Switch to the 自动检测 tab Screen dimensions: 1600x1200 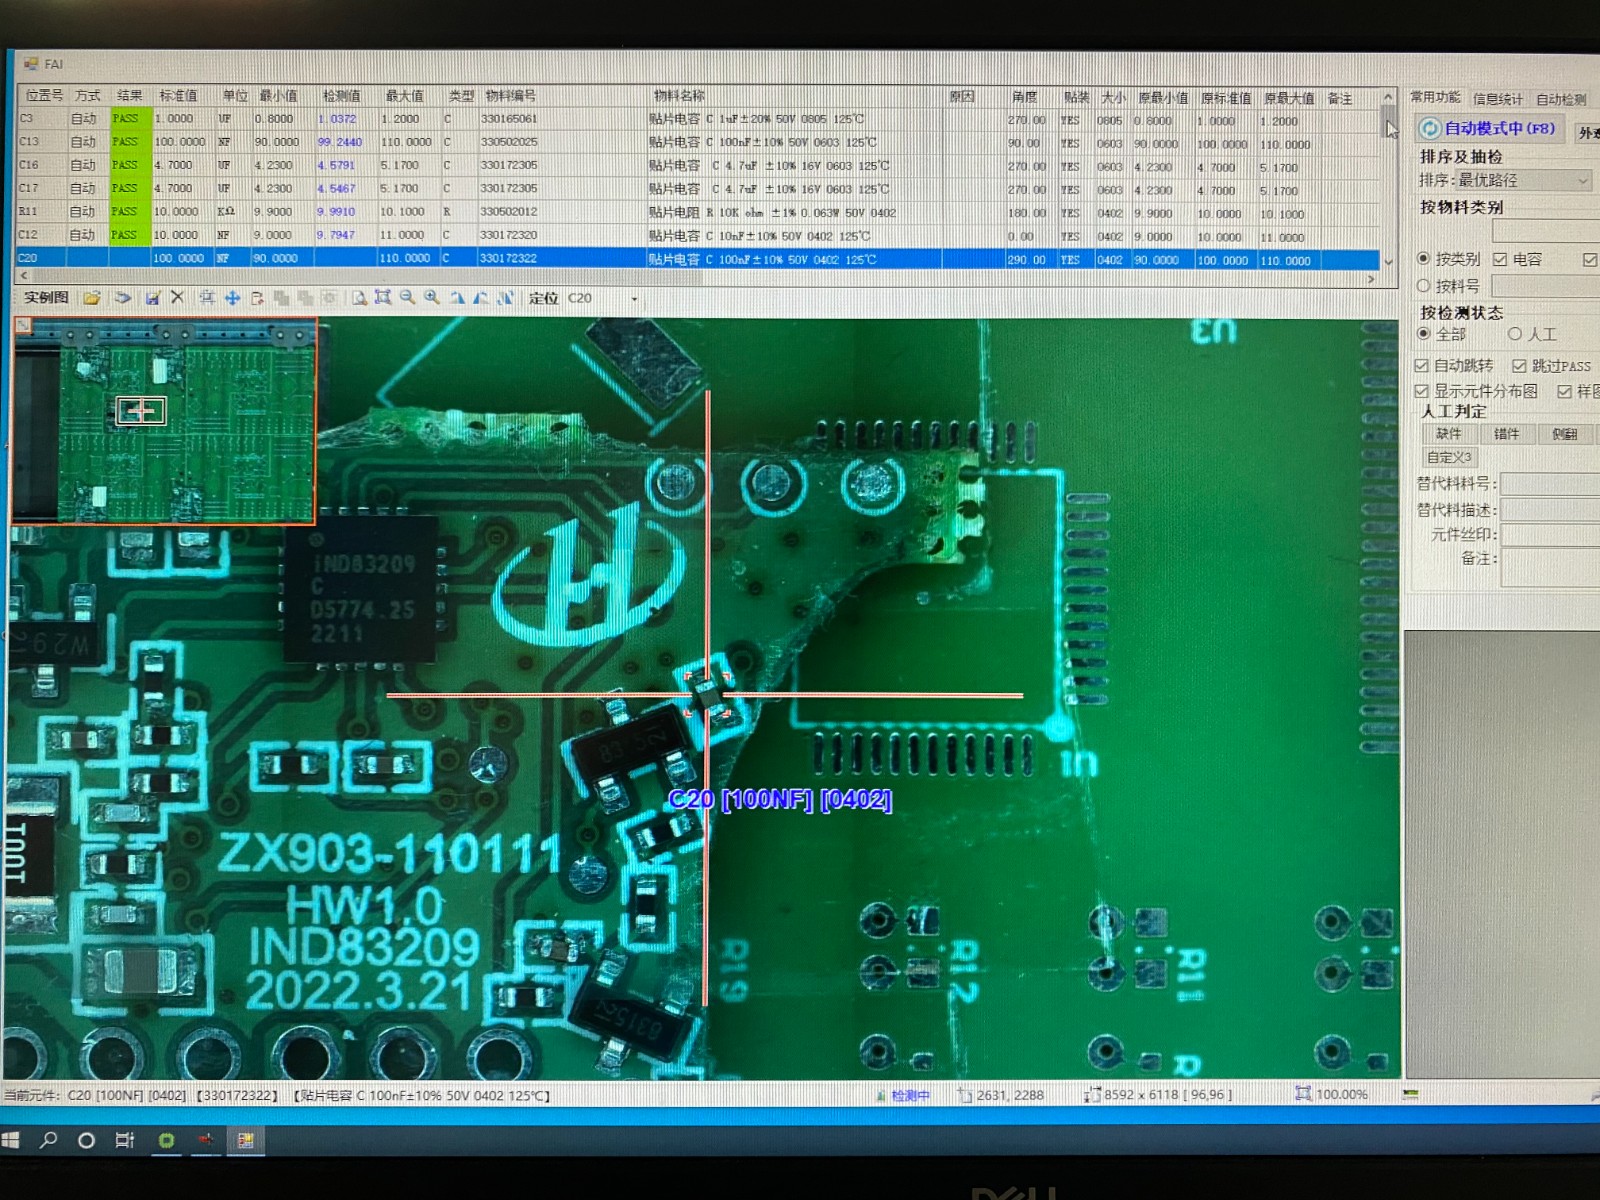pos(1560,99)
